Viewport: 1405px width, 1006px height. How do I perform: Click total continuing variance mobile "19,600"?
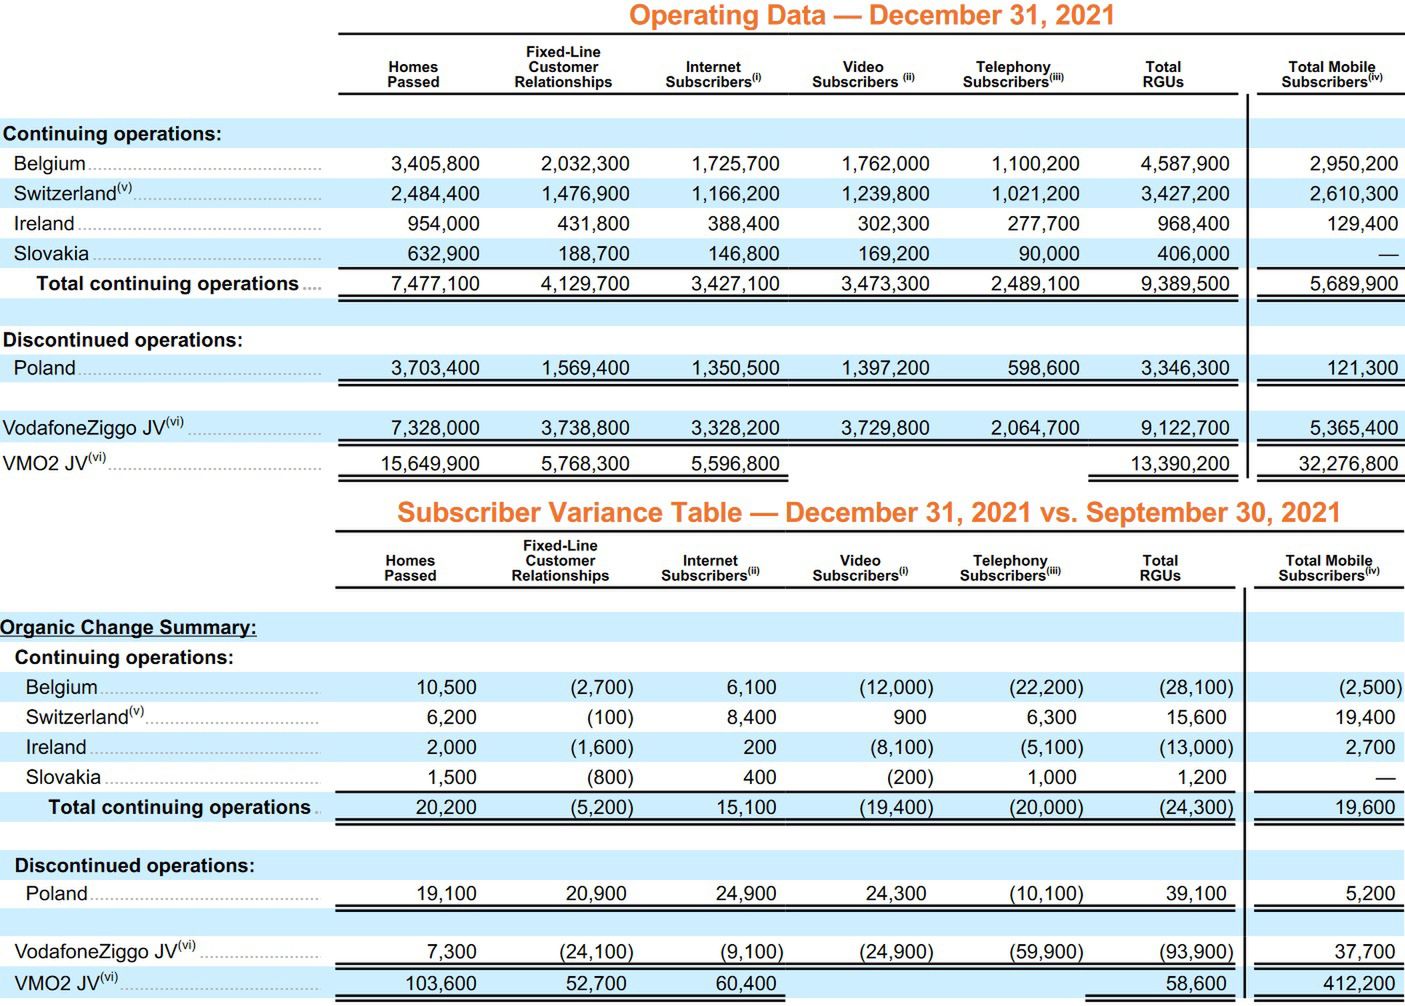point(1365,807)
